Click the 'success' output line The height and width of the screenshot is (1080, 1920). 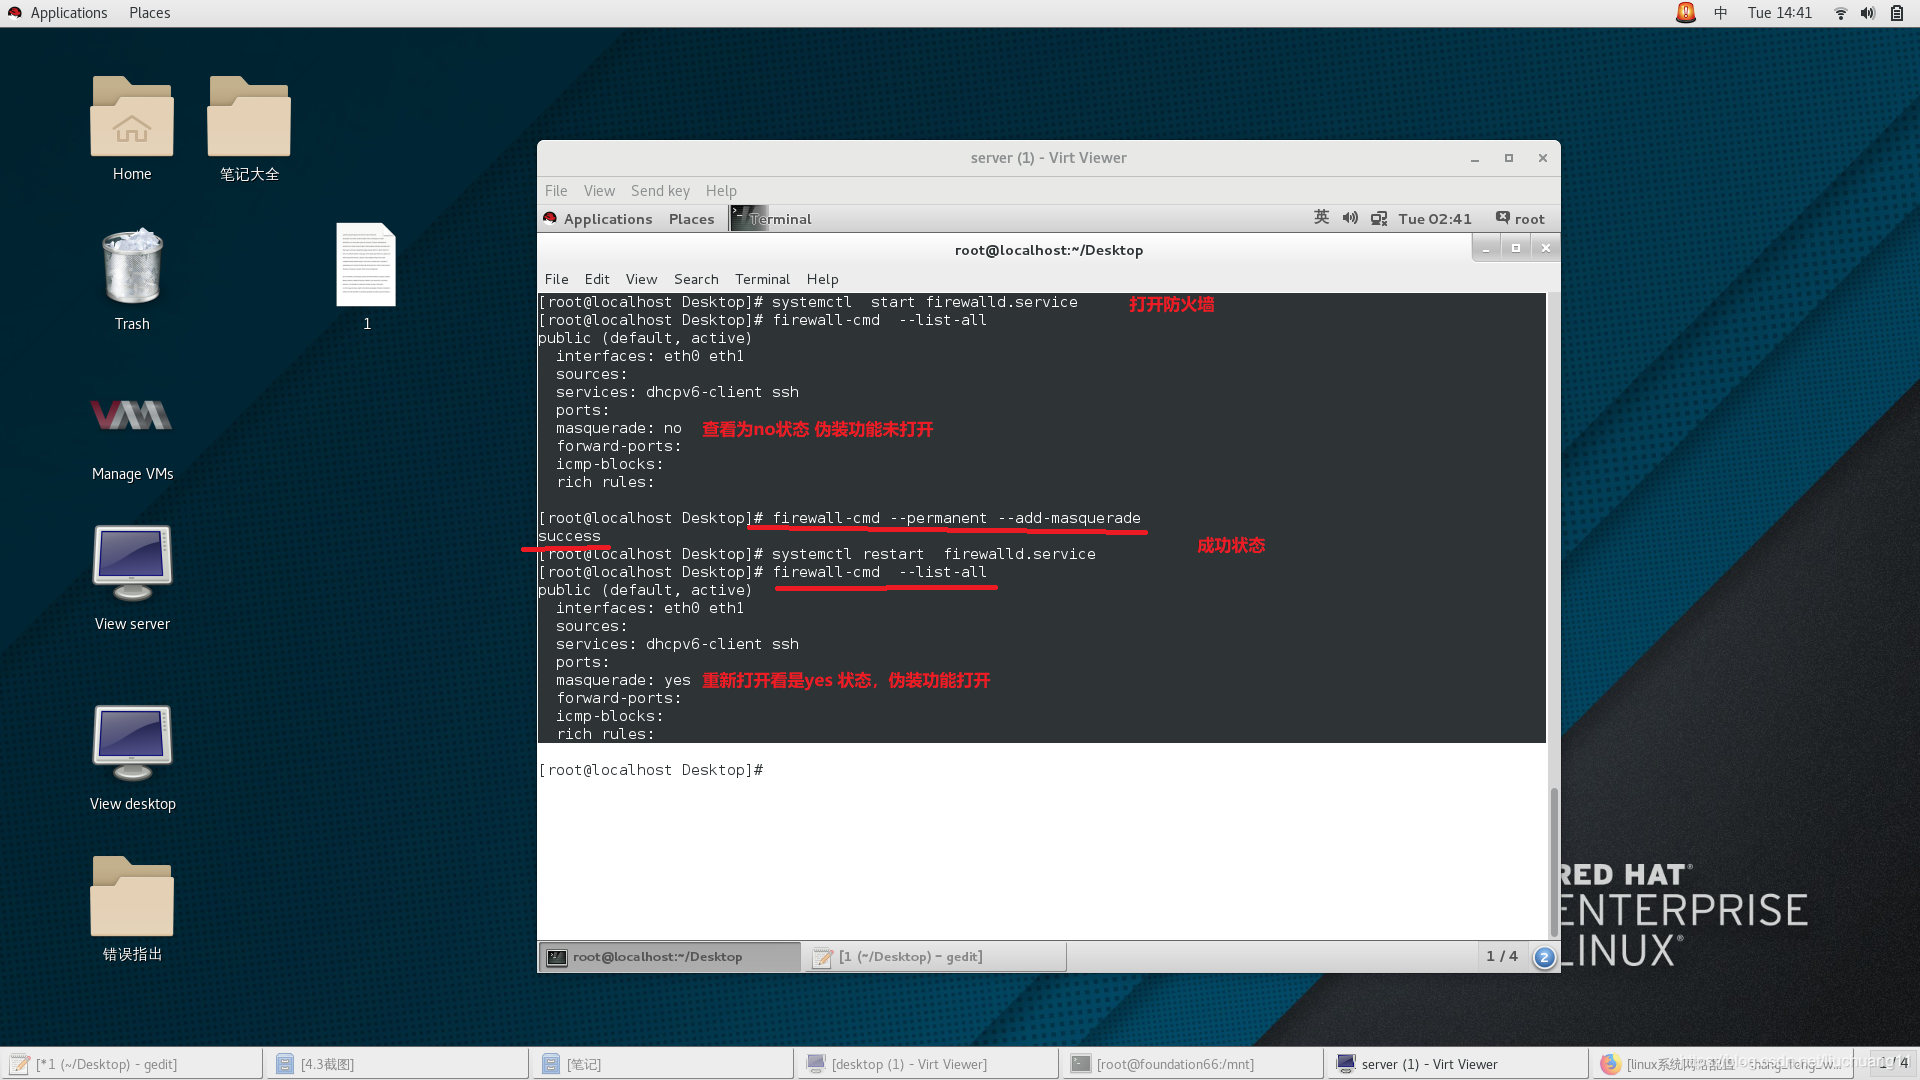(x=569, y=536)
